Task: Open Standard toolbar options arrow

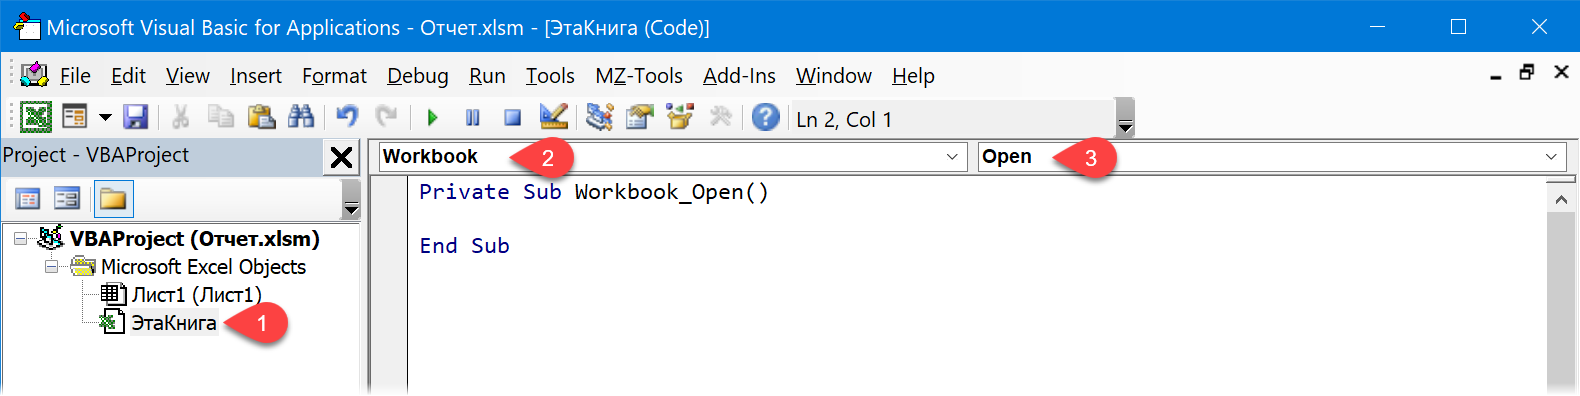Action: point(1125,118)
